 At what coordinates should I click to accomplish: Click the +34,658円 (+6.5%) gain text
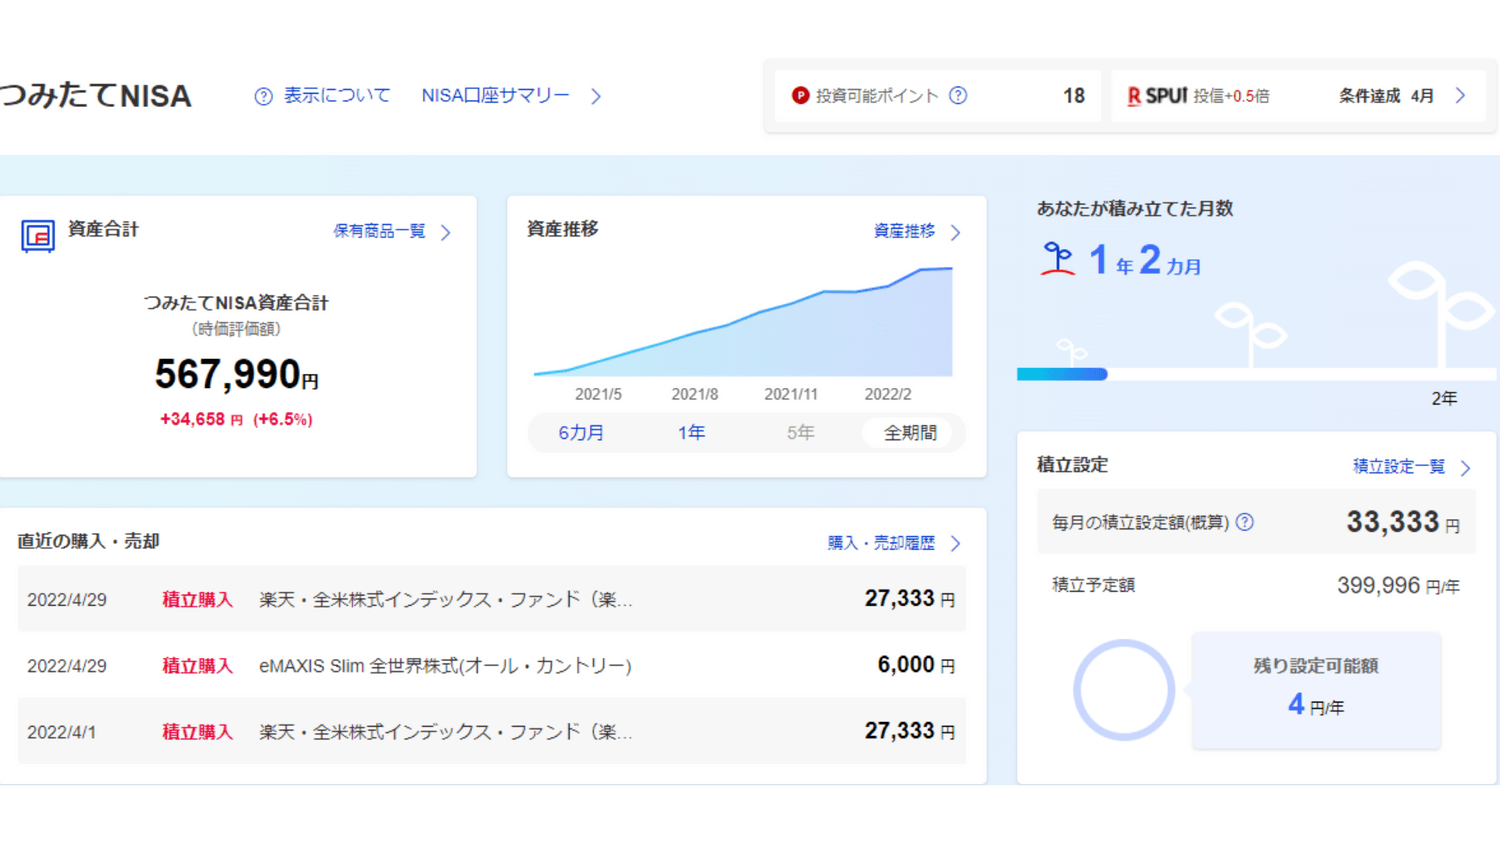(x=236, y=420)
